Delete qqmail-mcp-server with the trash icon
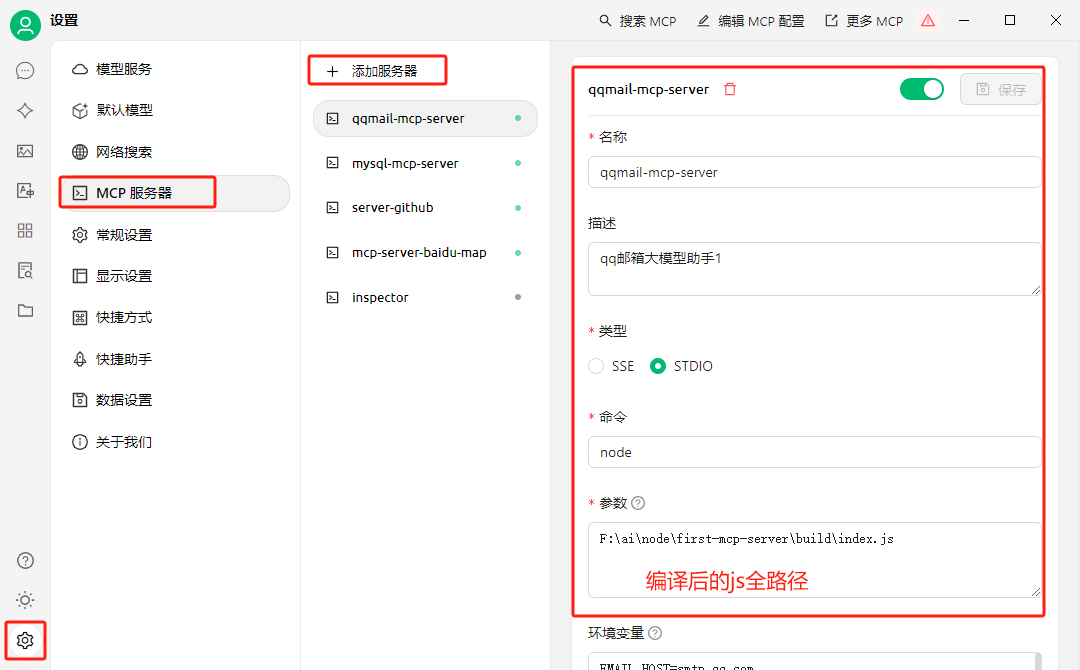The image size is (1080, 670). pos(730,89)
